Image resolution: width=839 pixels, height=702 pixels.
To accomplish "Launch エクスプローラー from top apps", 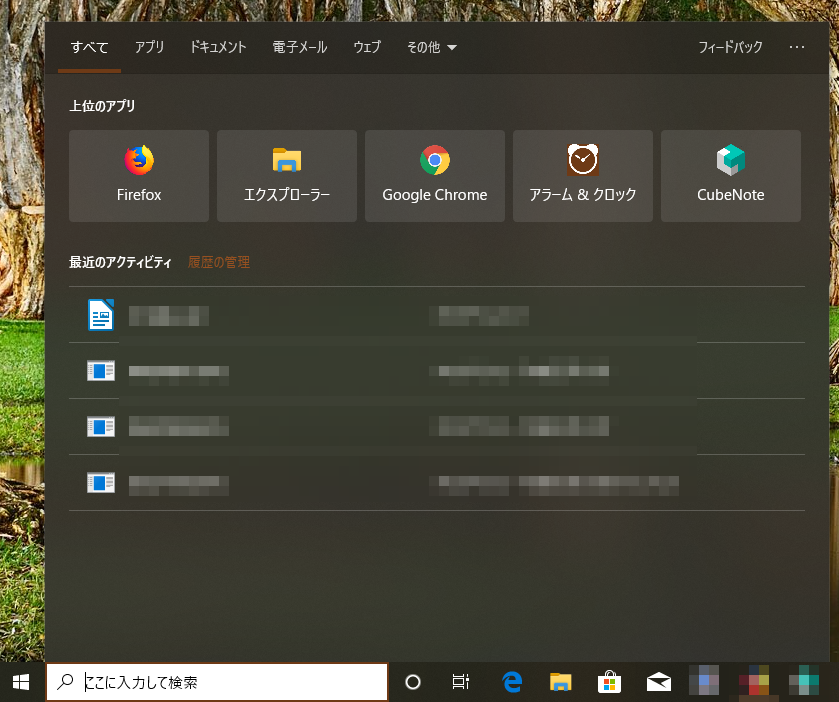I will coord(287,176).
